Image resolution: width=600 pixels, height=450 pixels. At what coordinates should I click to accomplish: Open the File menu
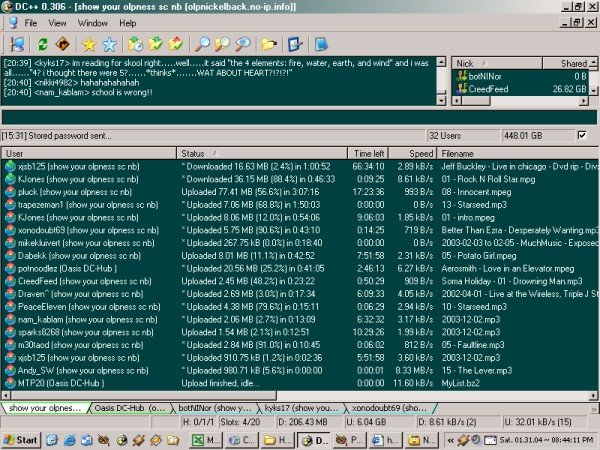[x=31, y=23]
